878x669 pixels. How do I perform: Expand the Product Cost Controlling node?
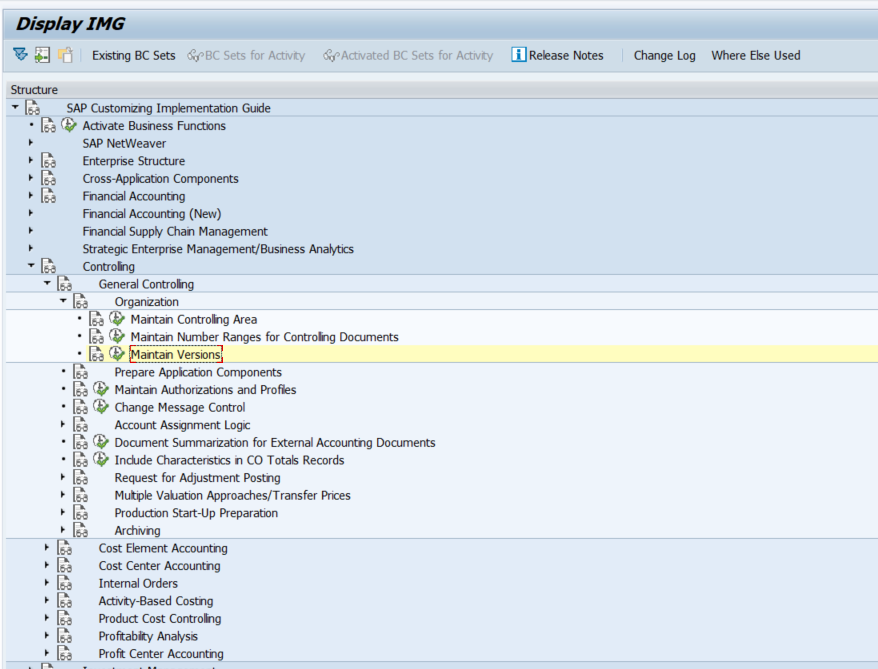(47, 618)
